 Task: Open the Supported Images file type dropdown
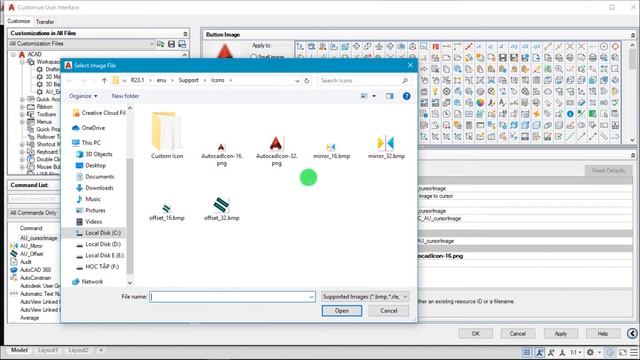point(365,297)
